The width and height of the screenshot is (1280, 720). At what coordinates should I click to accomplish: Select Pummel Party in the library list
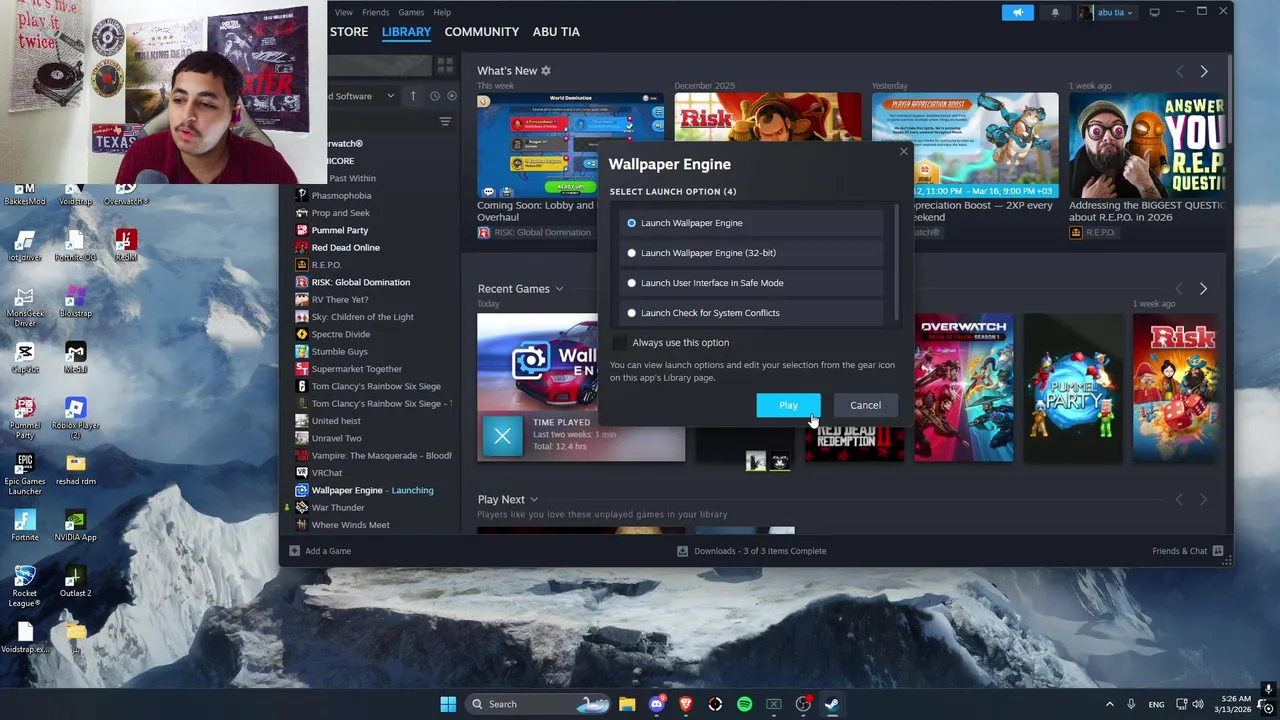pos(339,230)
